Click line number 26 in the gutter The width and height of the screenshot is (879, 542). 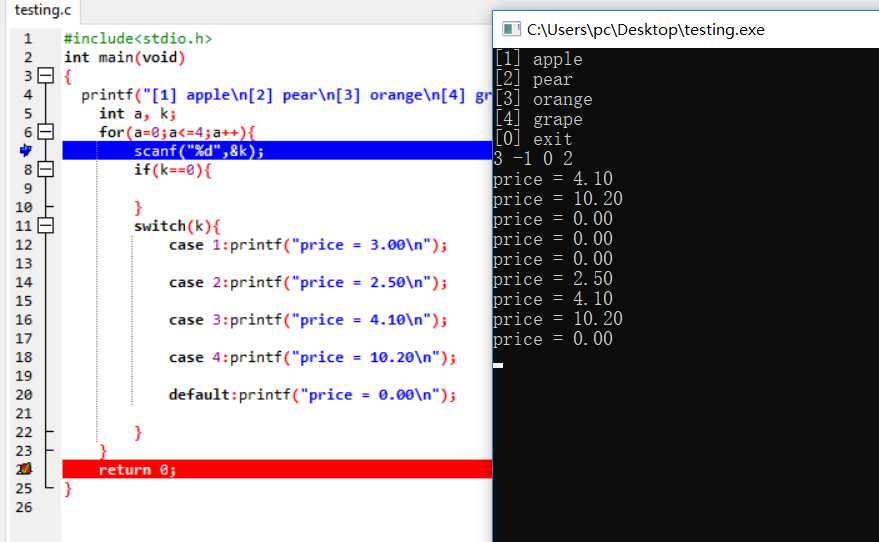coord(24,507)
